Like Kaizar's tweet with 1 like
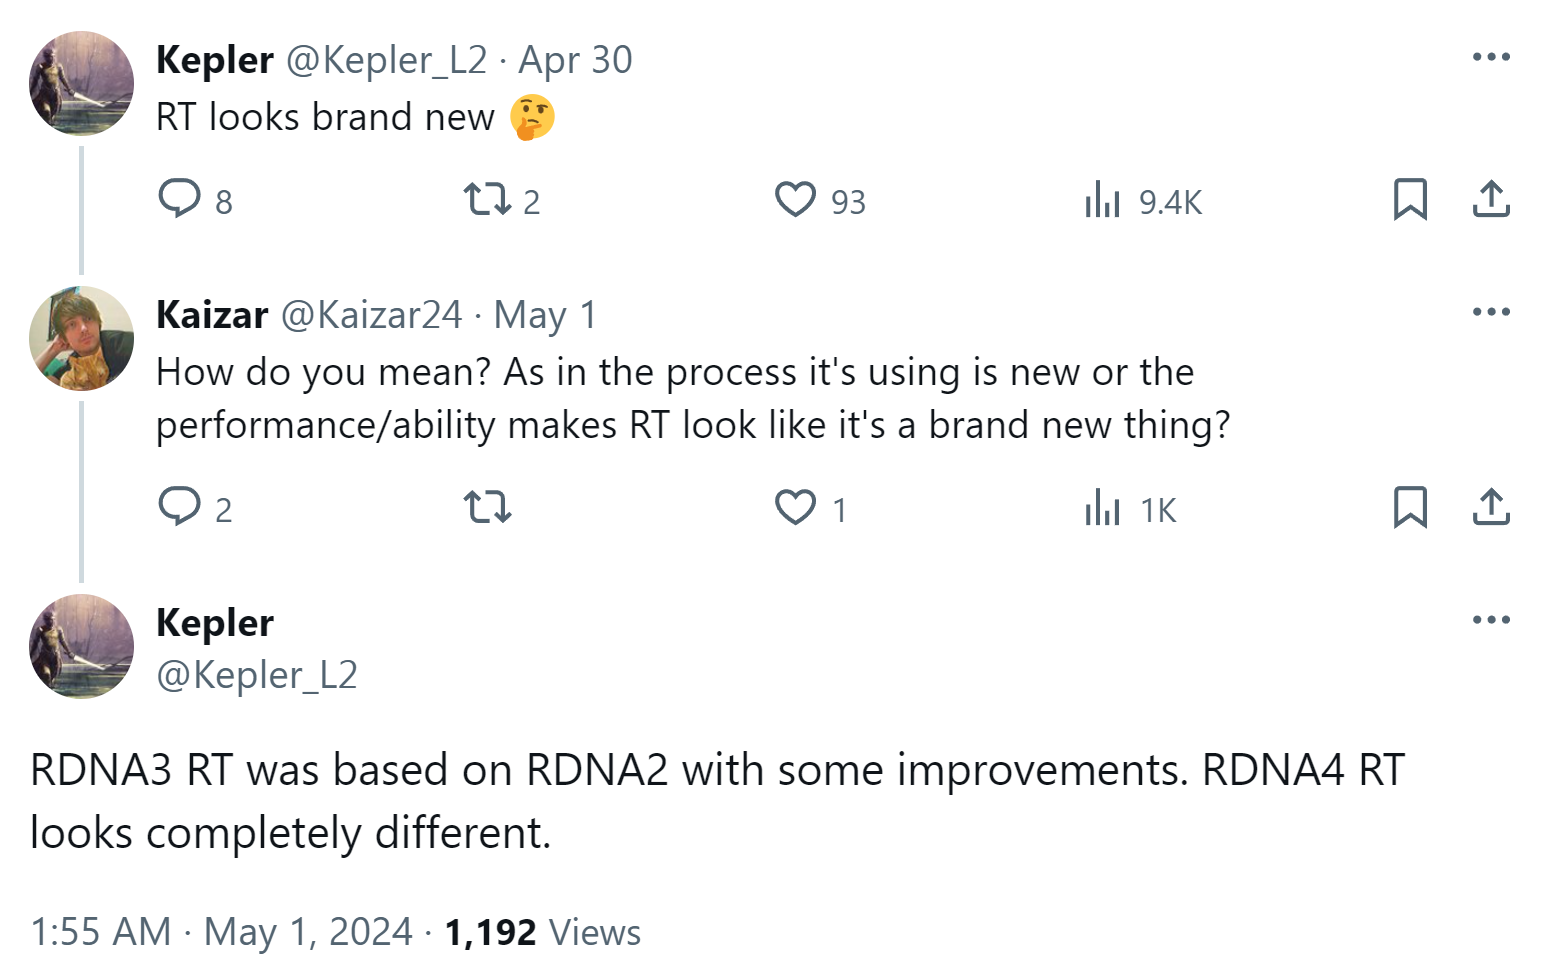1542x975 pixels. [x=795, y=507]
